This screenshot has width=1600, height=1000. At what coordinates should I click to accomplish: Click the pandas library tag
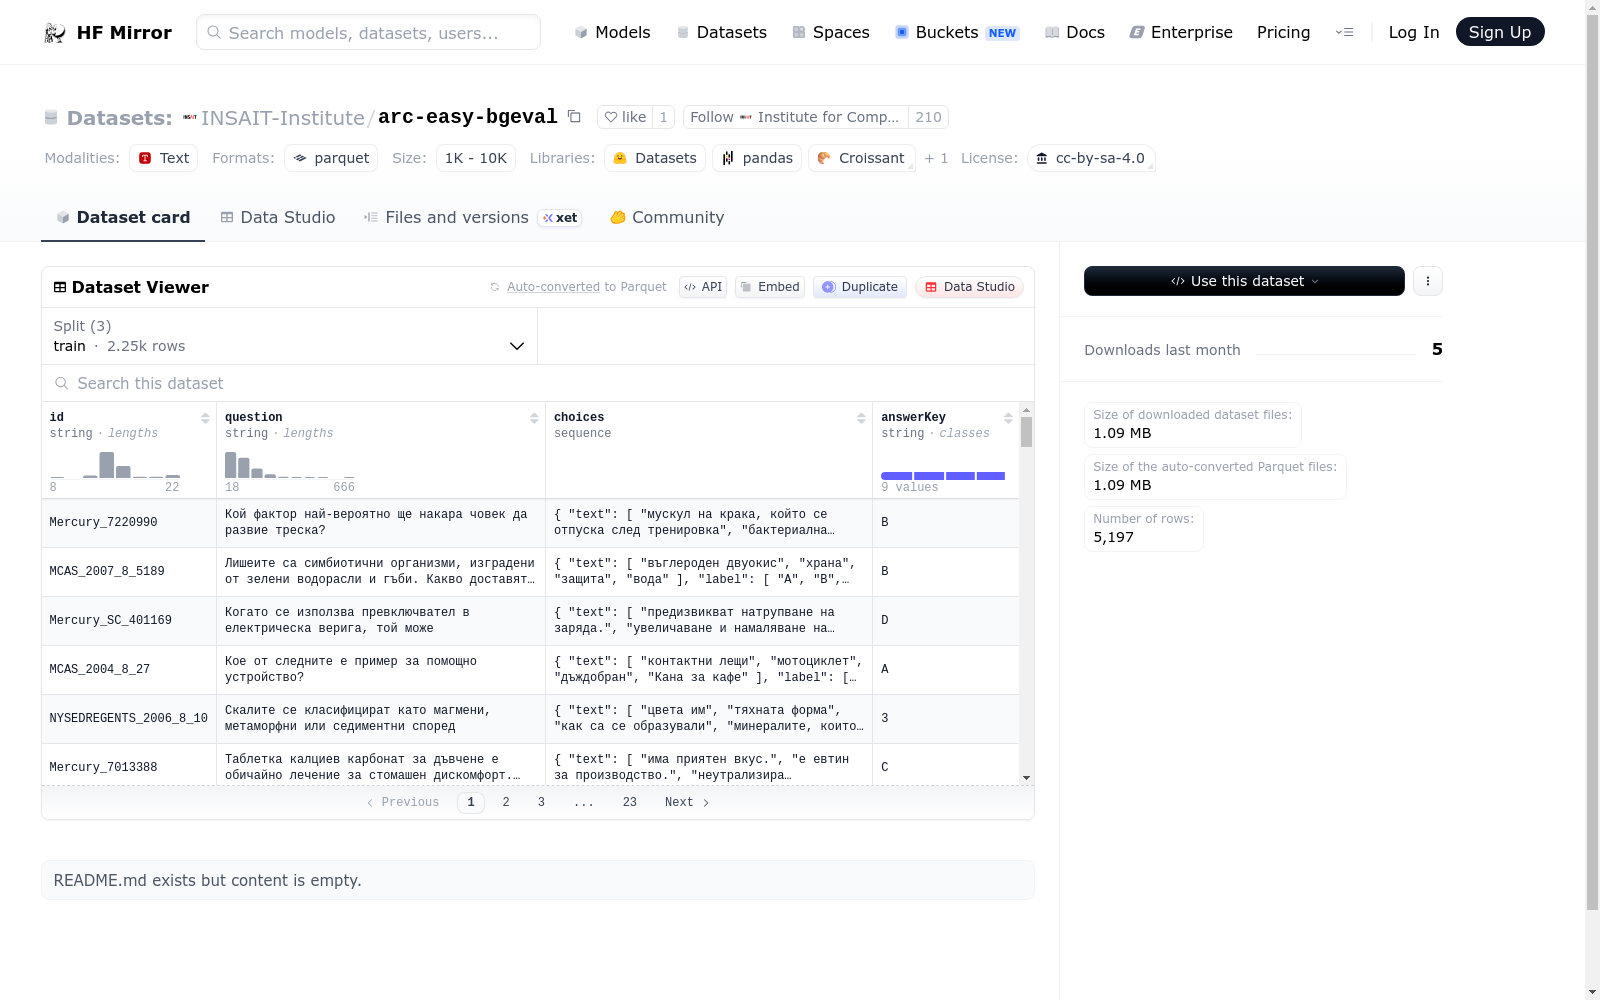(x=757, y=158)
